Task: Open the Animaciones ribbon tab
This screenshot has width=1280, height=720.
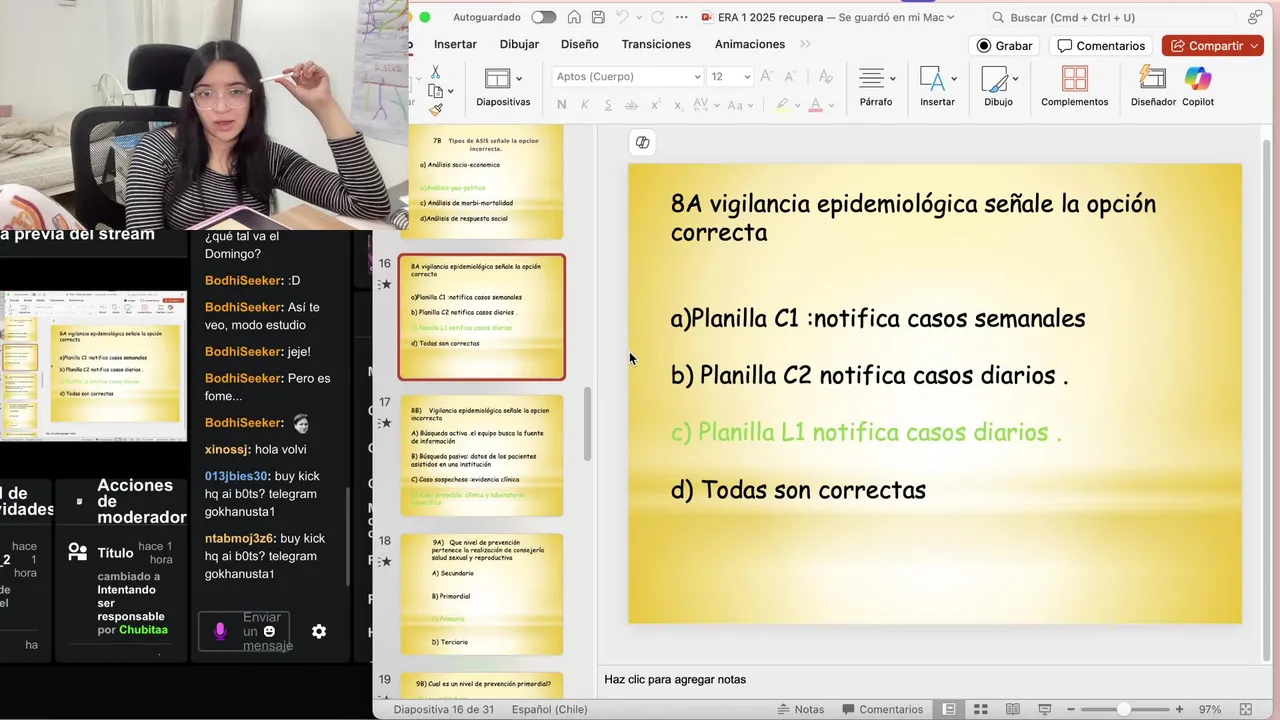Action: pyautogui.click(x=750, y=44)
